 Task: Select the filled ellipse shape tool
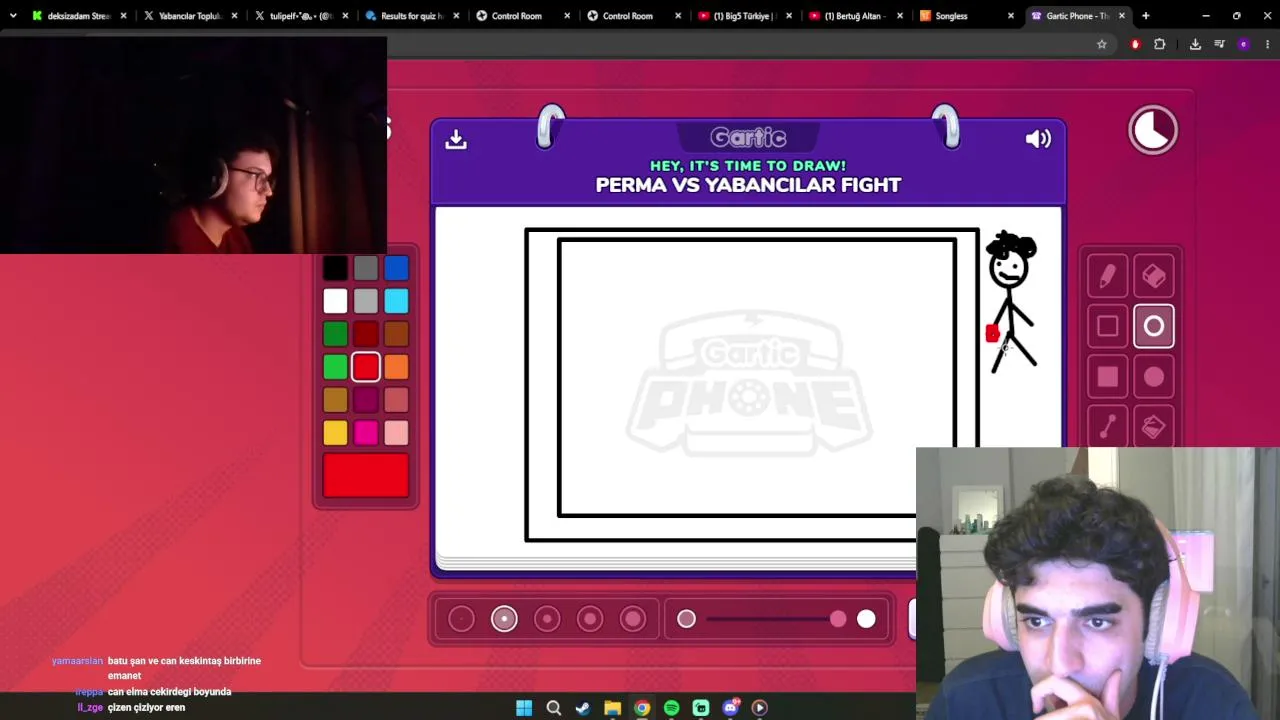coord(1154,376)
